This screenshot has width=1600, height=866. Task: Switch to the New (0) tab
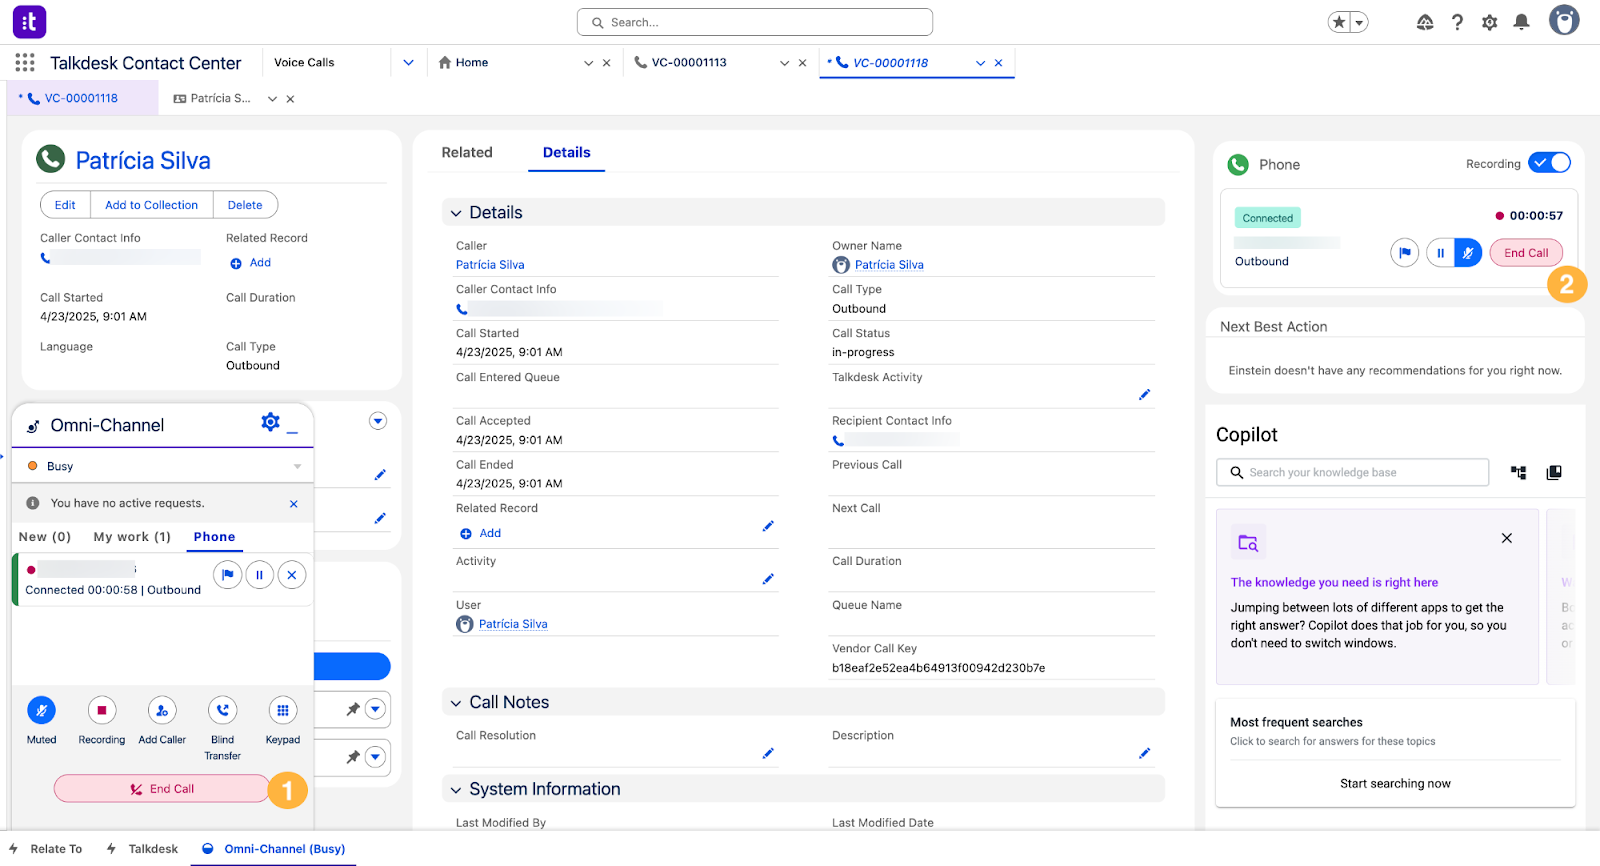pyautogui.click(x=45, y=537)
